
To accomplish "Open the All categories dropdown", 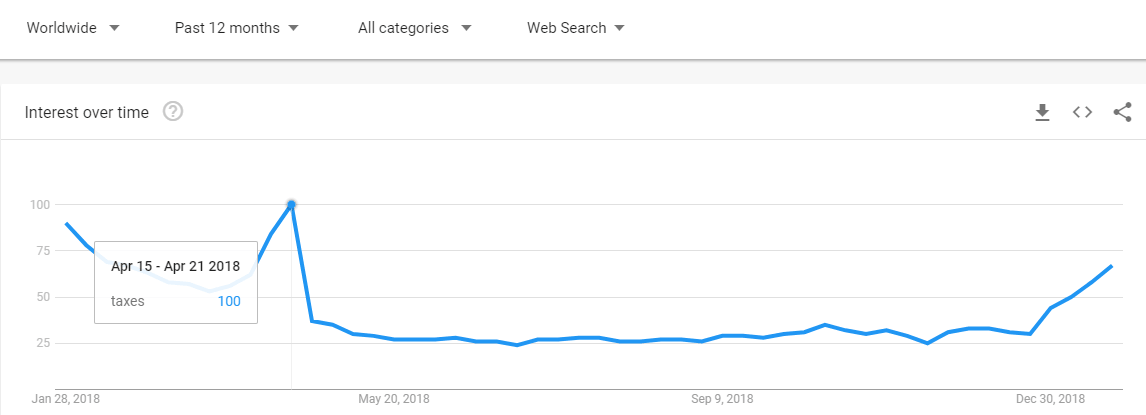I will (414, 28).
